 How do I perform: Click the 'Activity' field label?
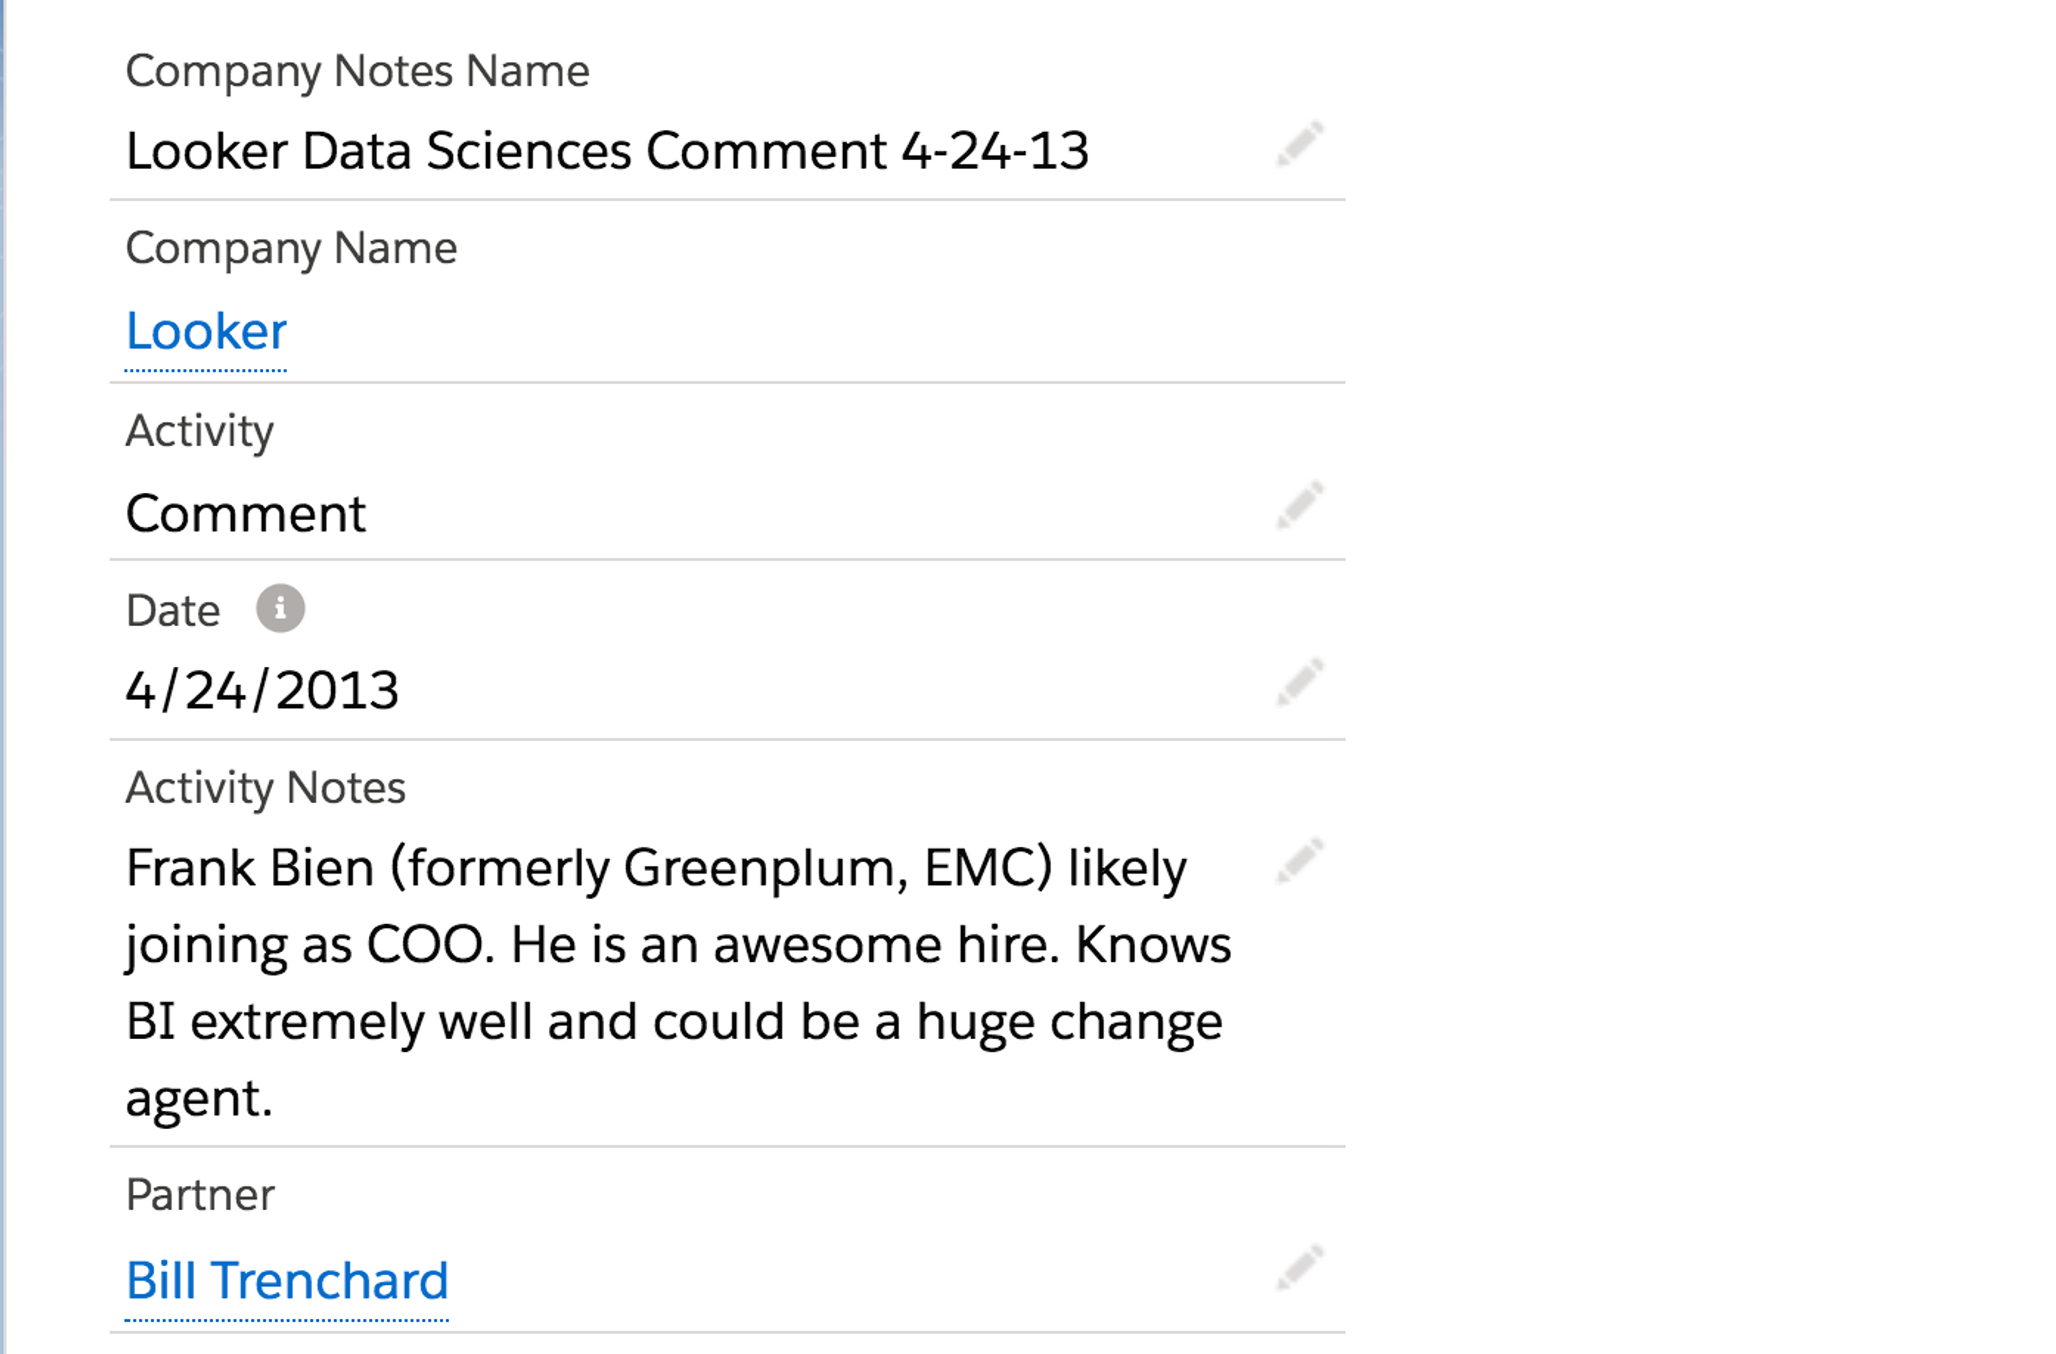199,431
